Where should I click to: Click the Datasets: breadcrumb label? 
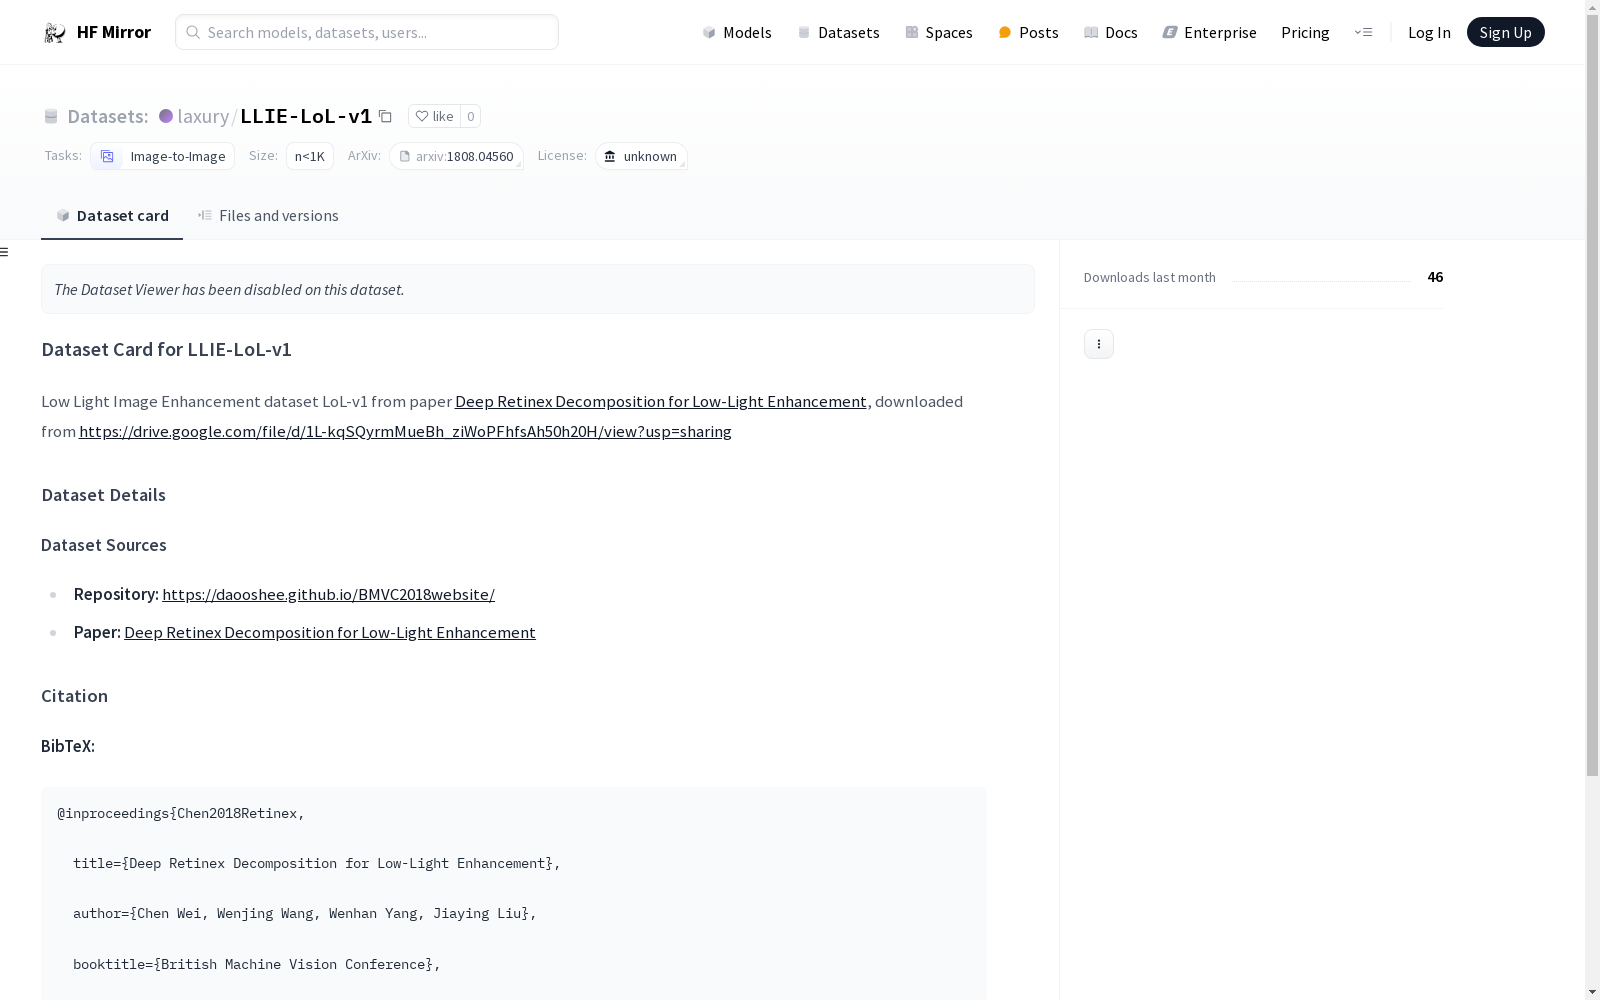tap(108, 116)
